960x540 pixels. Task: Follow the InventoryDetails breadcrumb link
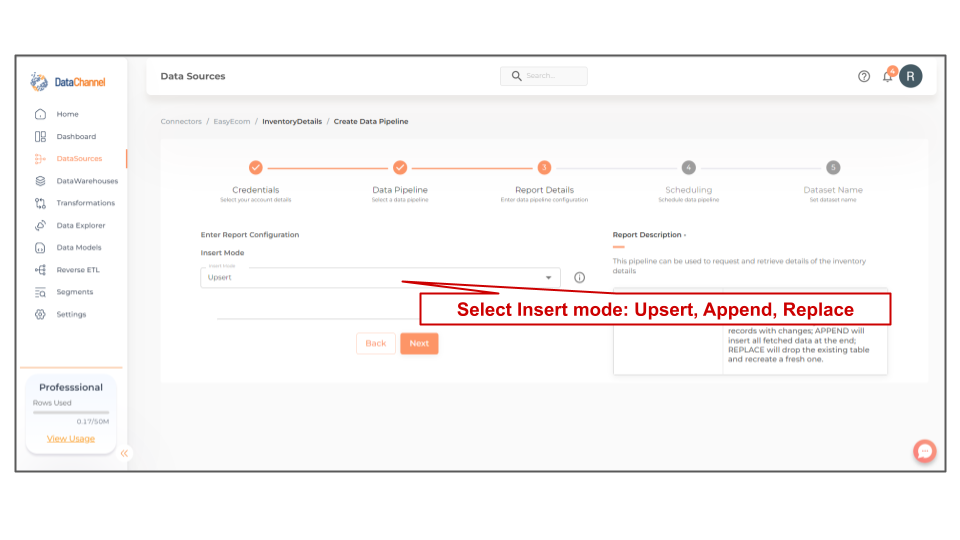pos(291,121)
